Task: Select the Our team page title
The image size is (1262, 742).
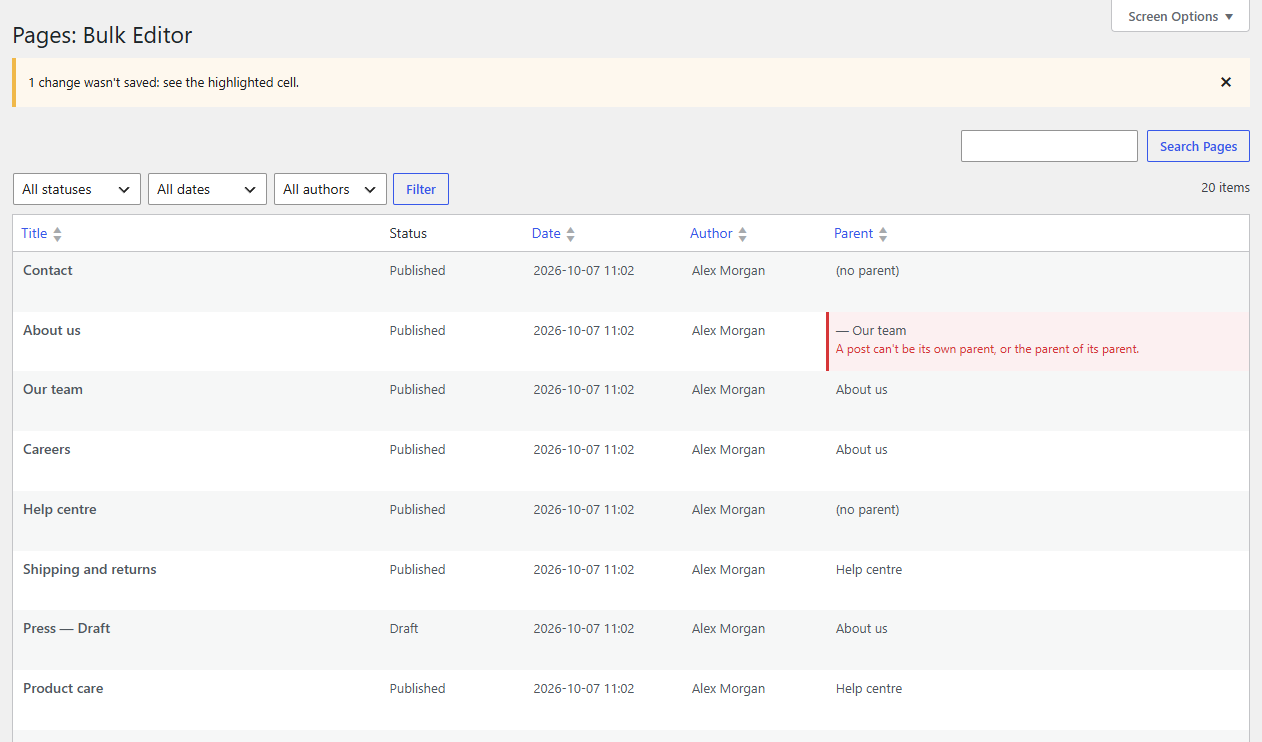Action: click(x=53, y=389)
